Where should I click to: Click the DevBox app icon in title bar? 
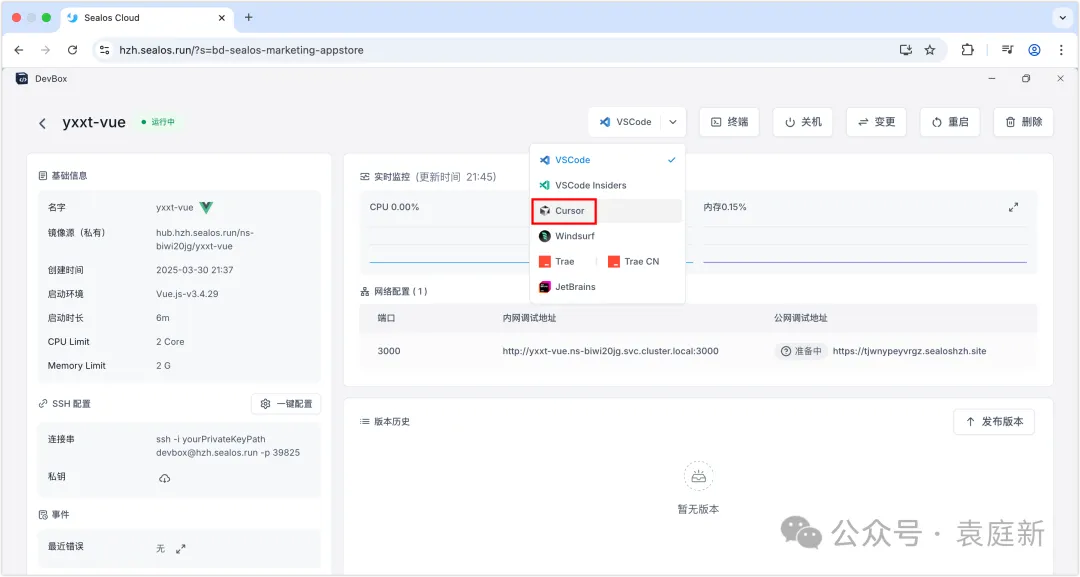(22, 78)
